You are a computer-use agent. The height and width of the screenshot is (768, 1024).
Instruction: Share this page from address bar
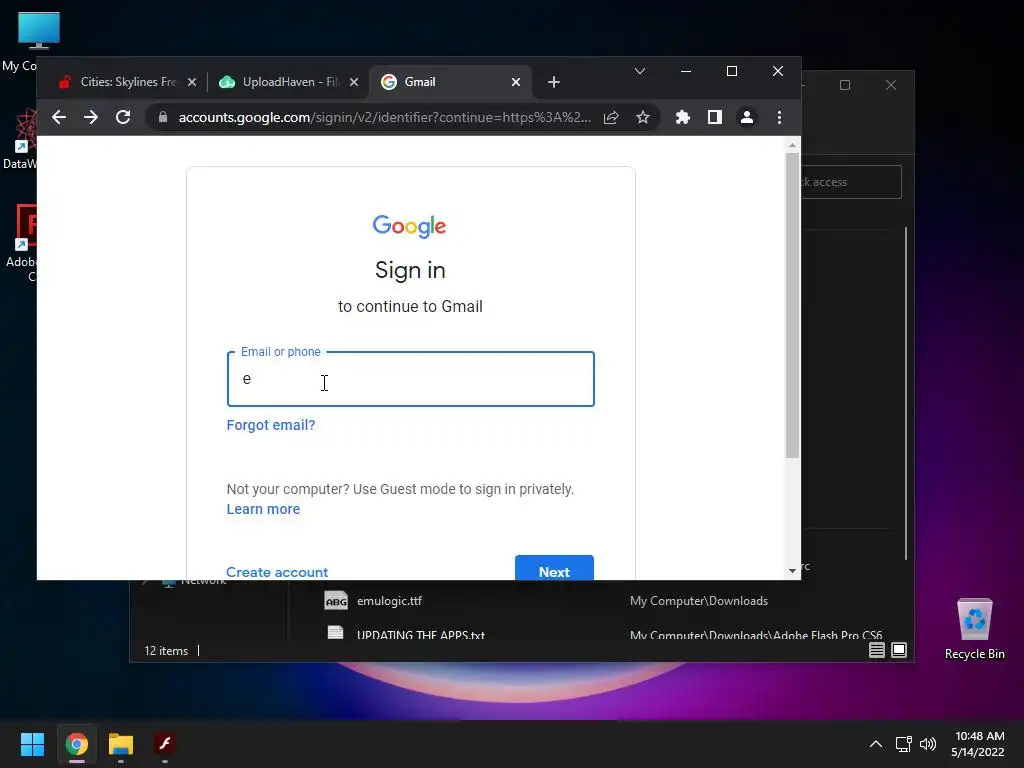pyautogui.click(x=611, y=118)
